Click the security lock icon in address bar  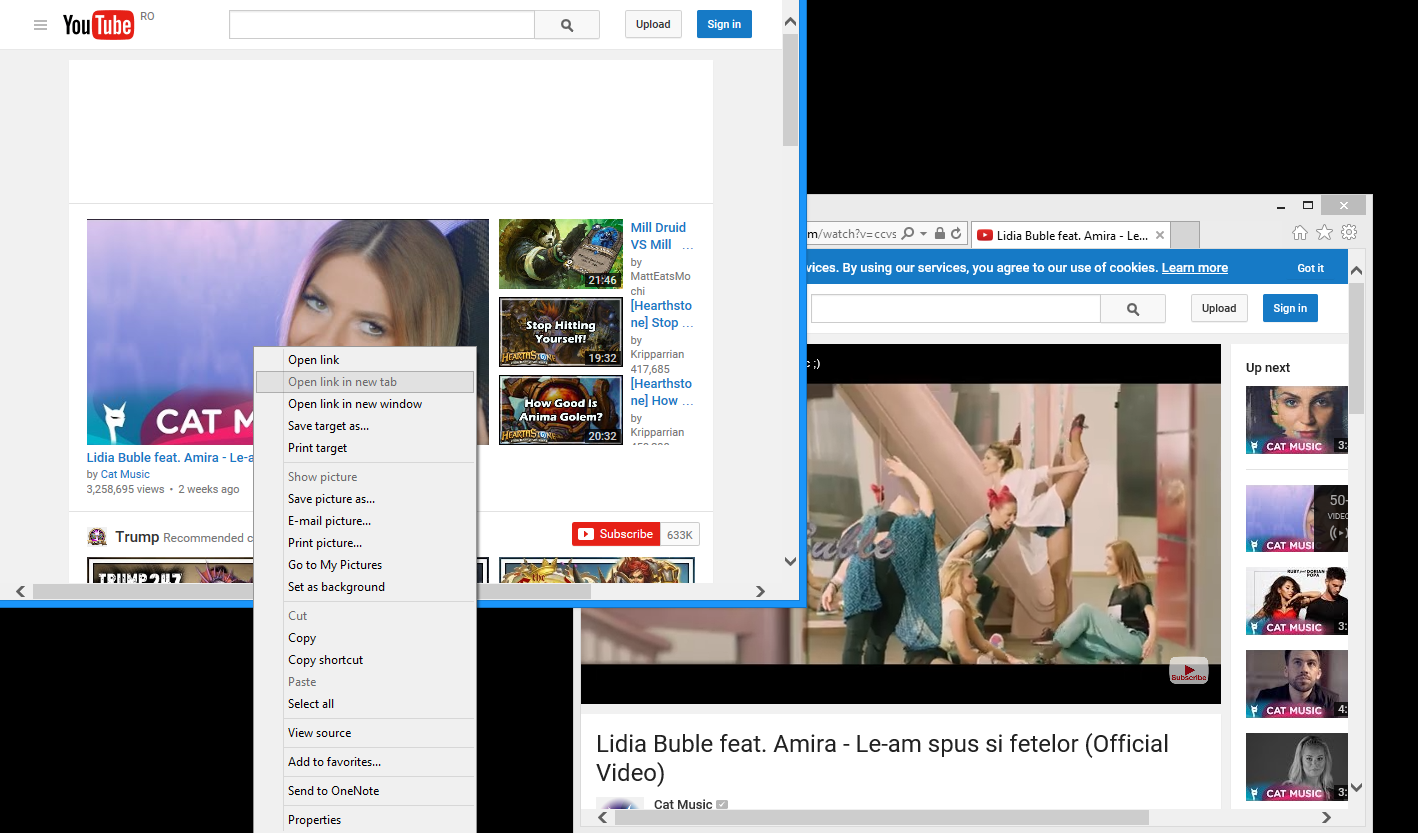939,234
